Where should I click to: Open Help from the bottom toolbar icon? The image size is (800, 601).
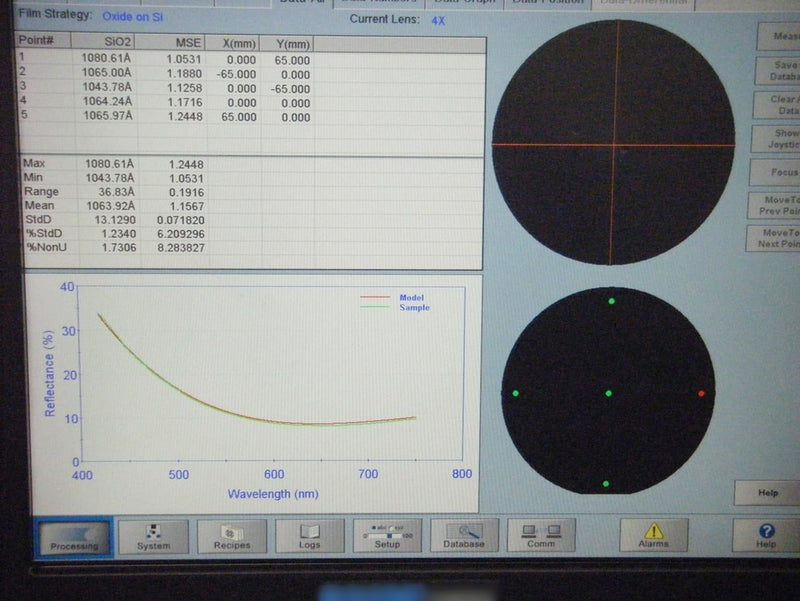[764, 538]
